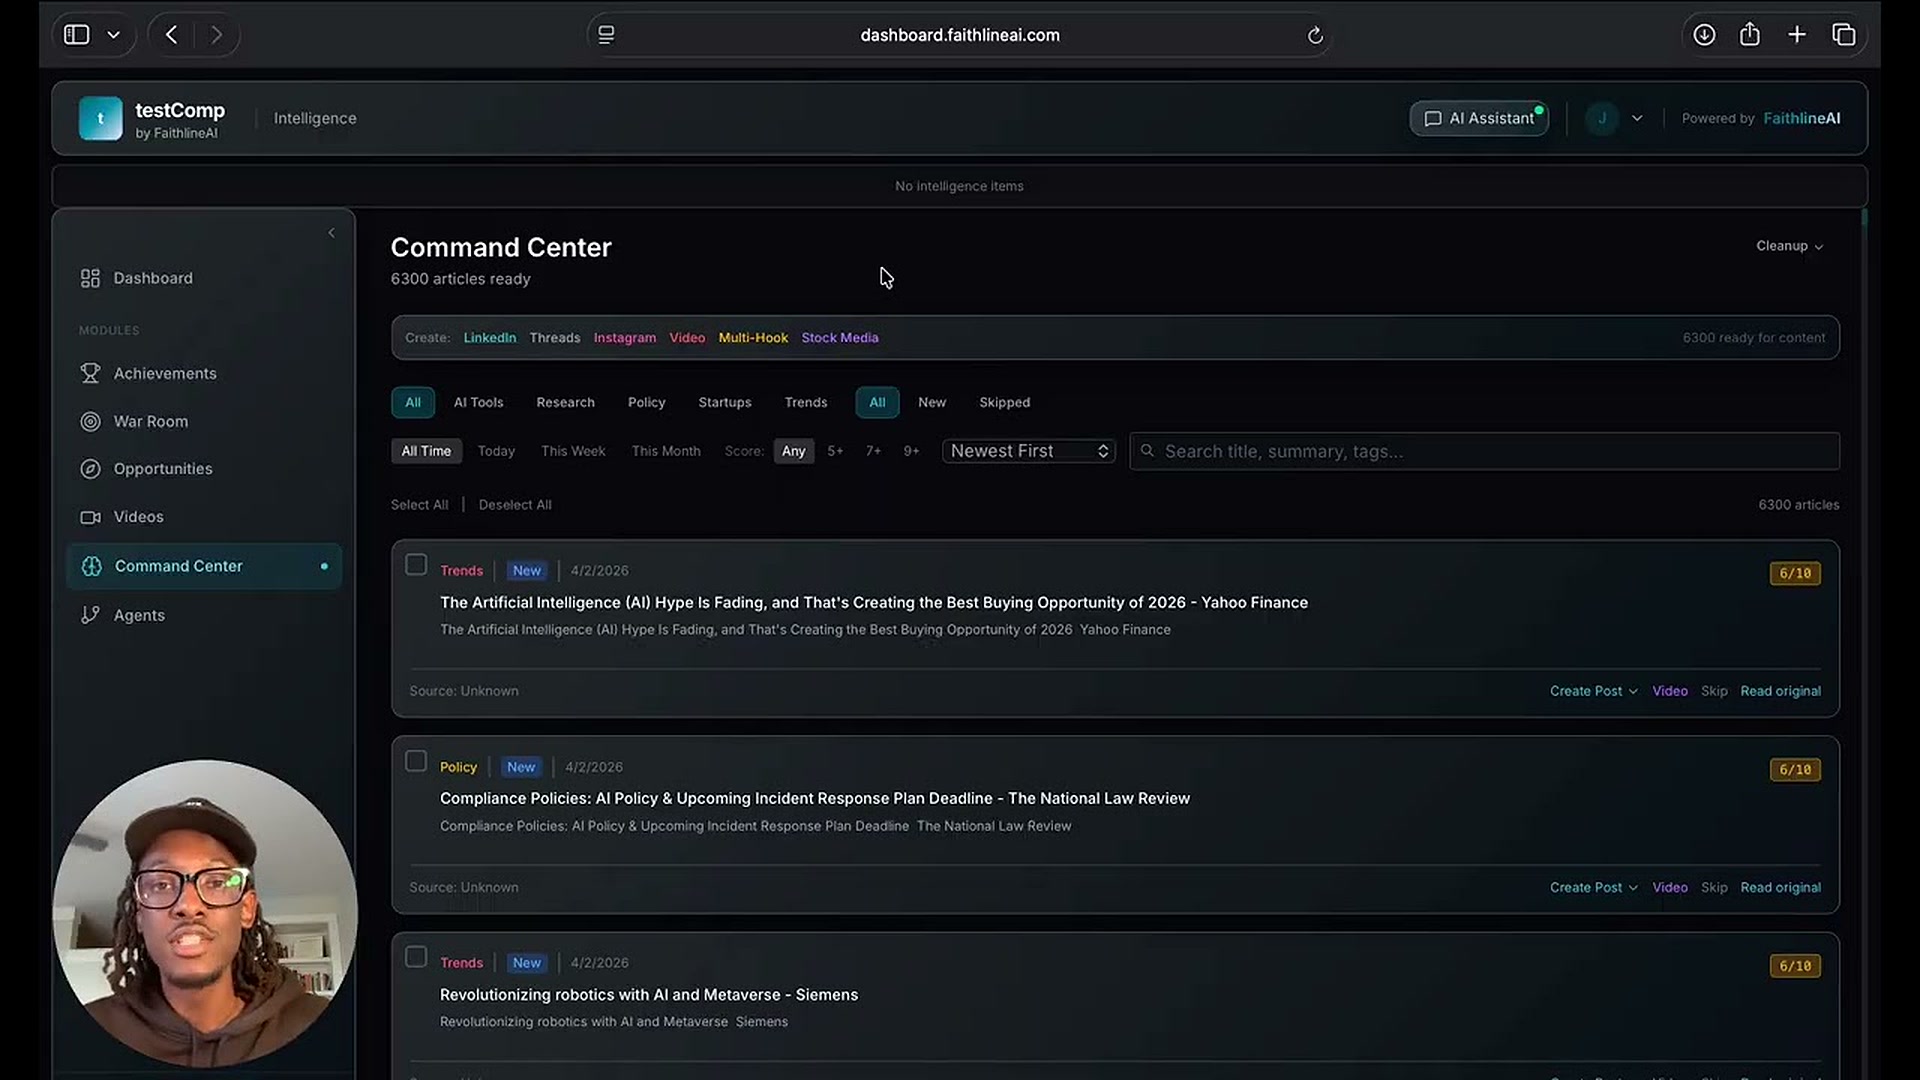This screenshot has height=1080, width=1920.
Task: Expand Create Post on Yahoo Finance article
Action: [x=1593, y=691]
